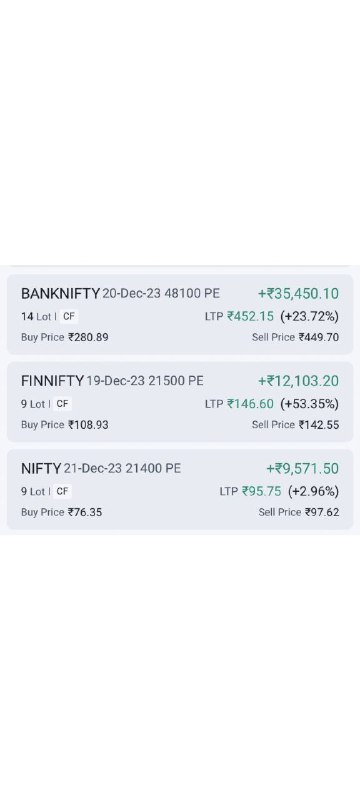Viewport: 360px width, 800px height.
Task: Open the BANKNIFTY 20-Dec-23 48100 PE position
Action: coord(180,314)
